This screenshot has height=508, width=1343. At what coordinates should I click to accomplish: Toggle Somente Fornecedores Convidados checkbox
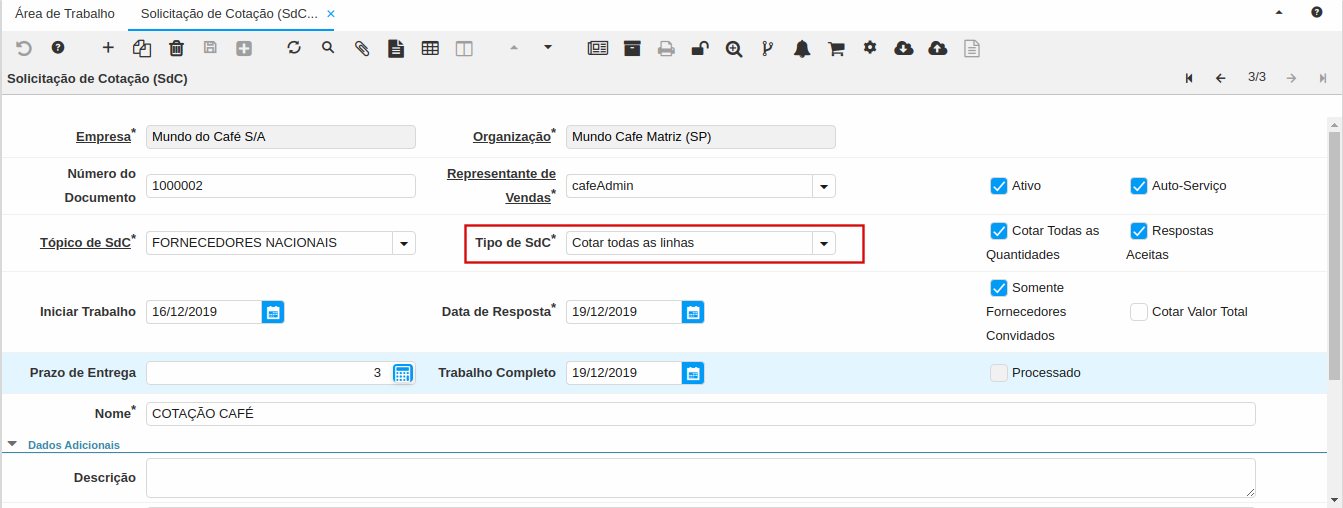point(998,287)
